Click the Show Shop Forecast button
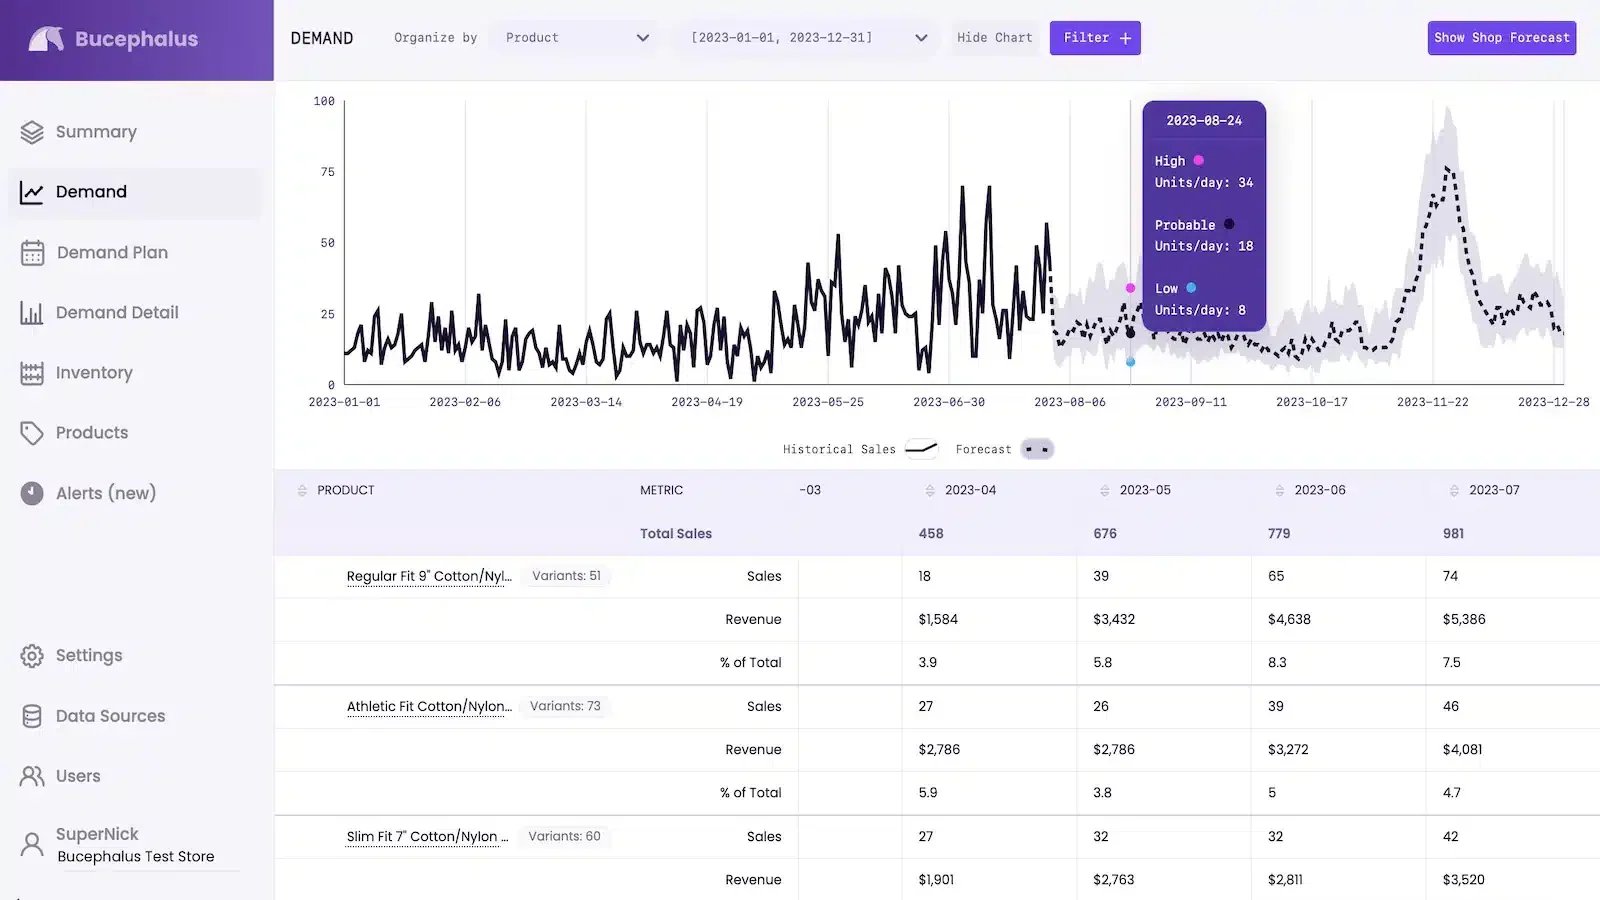The height and width of the screenshot is (900, 1600). point(1502,38)
